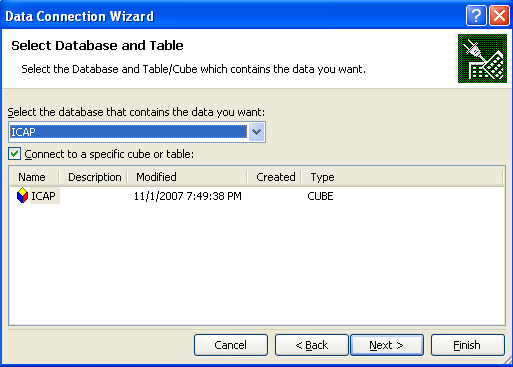The image size is (513, 367).
Task: Click the window resize grip corner
Action: pyautogui.click(x=506, y=360)
